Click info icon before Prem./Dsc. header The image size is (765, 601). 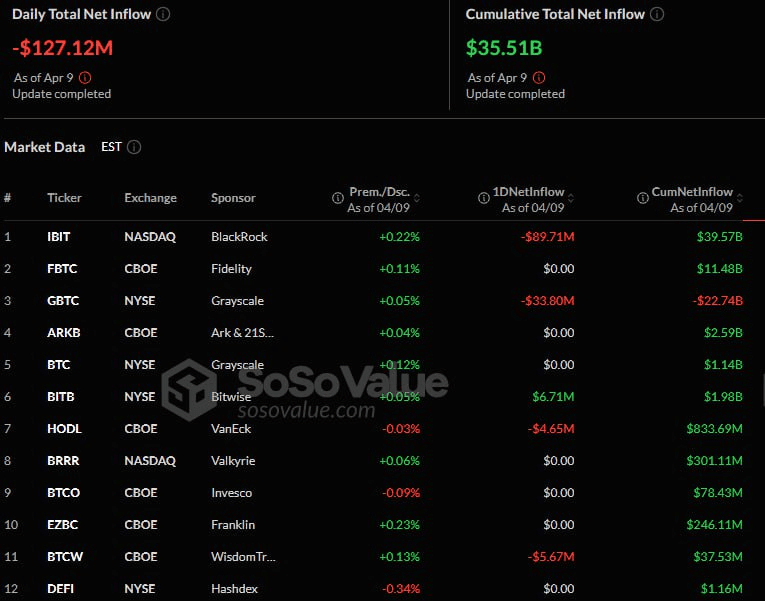338,198
